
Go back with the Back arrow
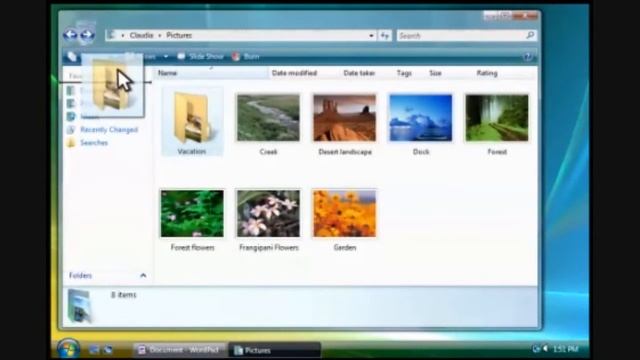click(71, 35)
